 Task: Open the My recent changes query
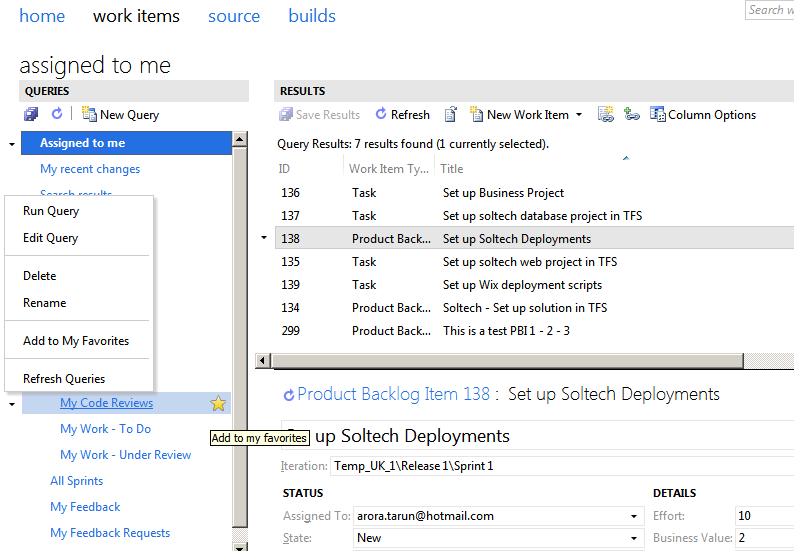pos(90,169)
